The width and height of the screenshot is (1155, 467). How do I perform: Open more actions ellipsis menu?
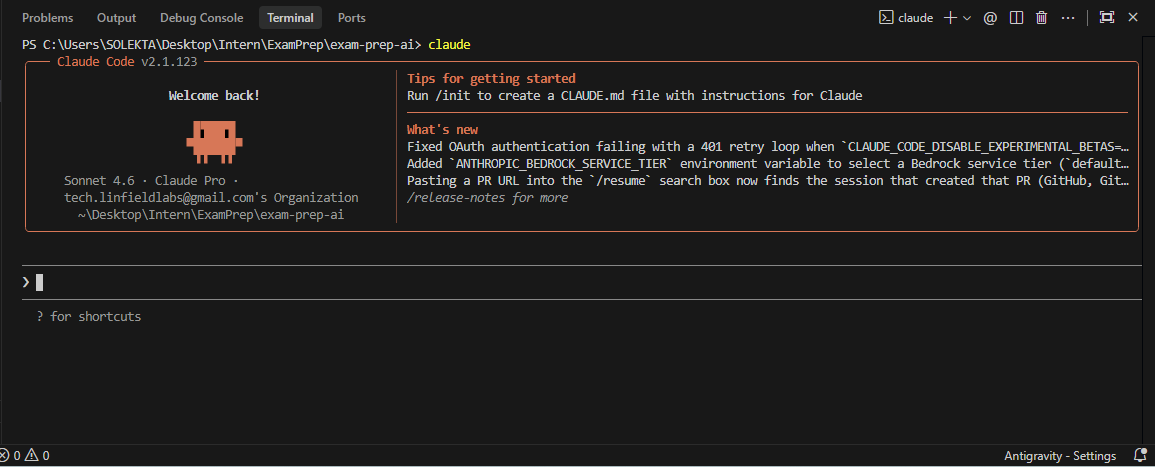click(x=1068, y=18)
